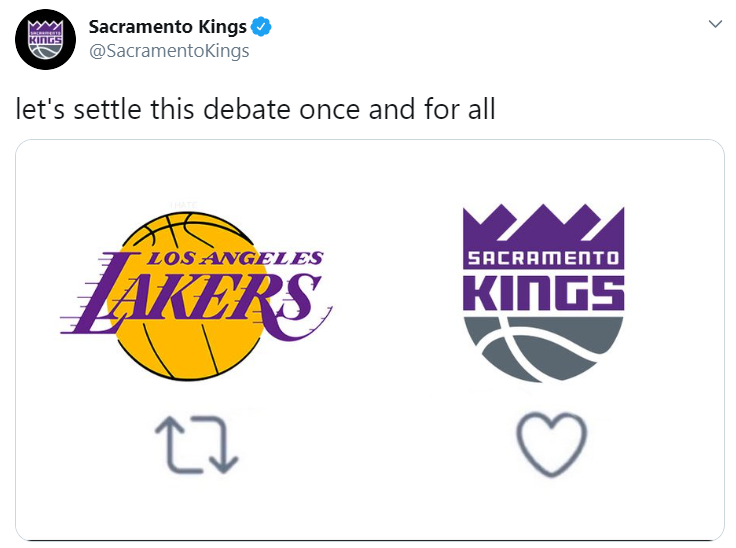Select the large KINGS lettering in the shield
Image resolution: width=736 pixels, height=548 pixels.
click(543, 292)
